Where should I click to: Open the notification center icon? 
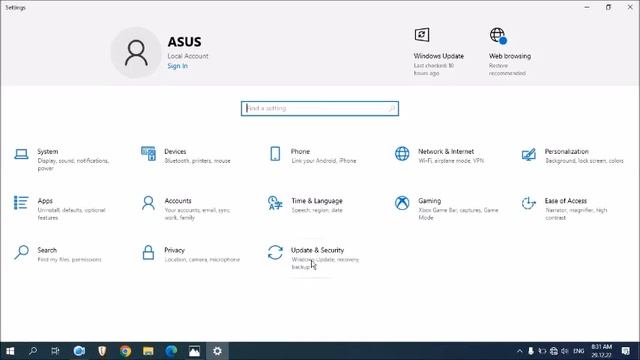click(x=626, y=351)
